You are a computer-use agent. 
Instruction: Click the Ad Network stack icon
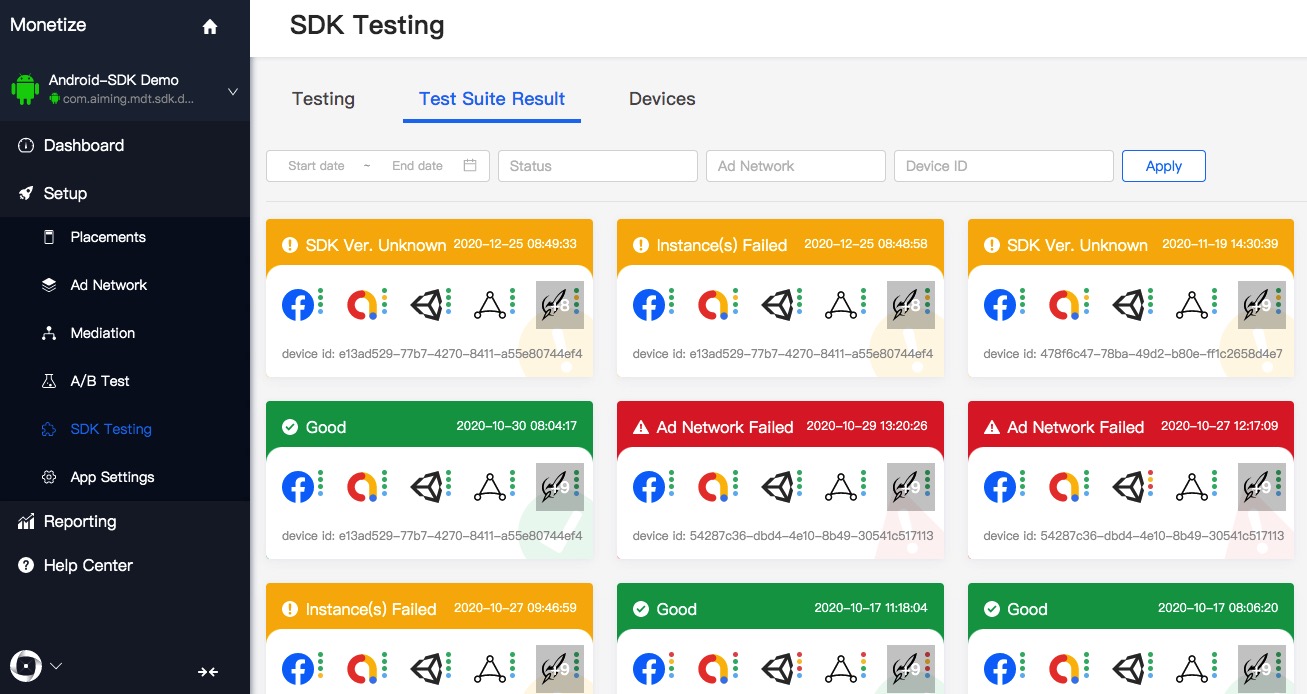(49, 285)
